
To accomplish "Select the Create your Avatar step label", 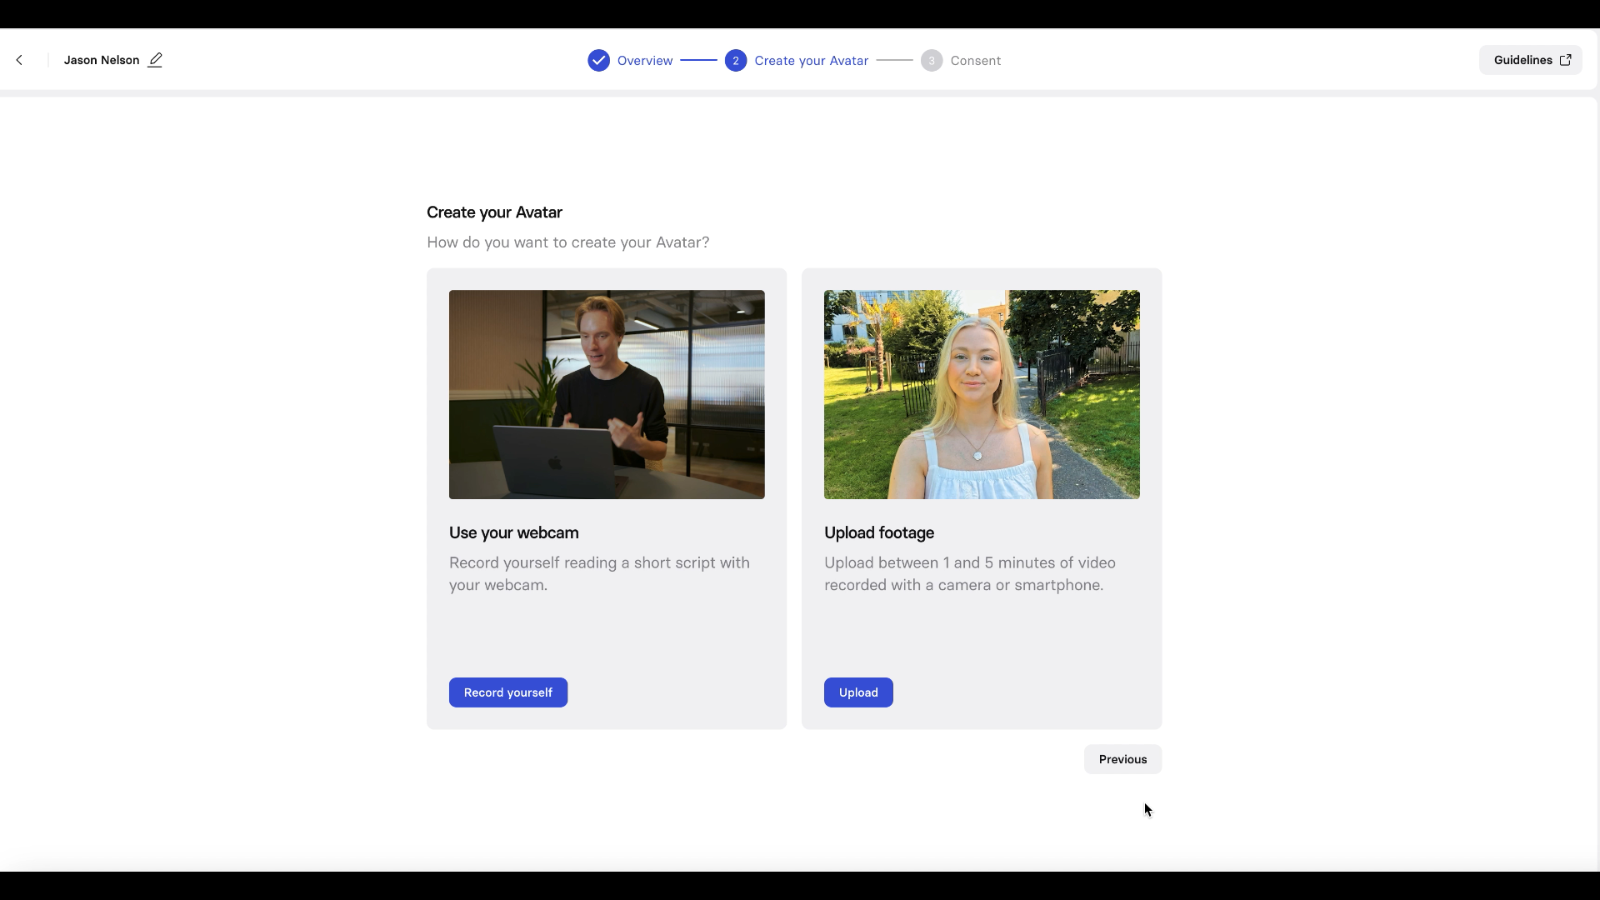I will (811, 61).
